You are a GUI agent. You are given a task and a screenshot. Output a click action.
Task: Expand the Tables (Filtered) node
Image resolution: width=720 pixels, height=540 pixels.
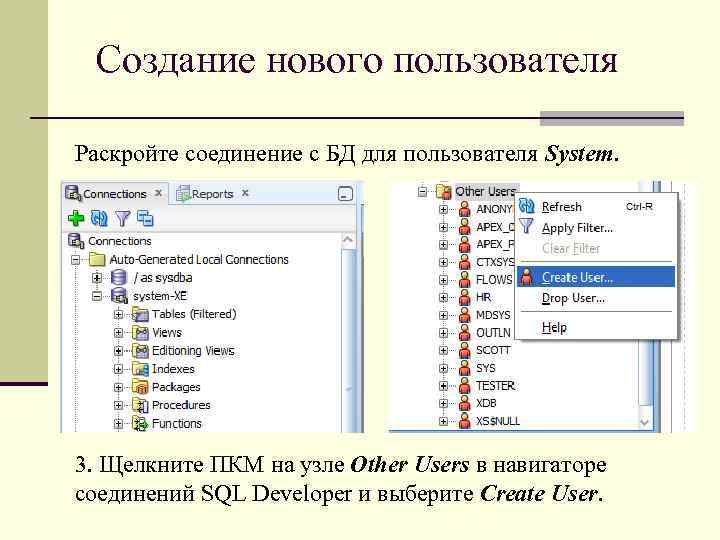tap(118, 315)
